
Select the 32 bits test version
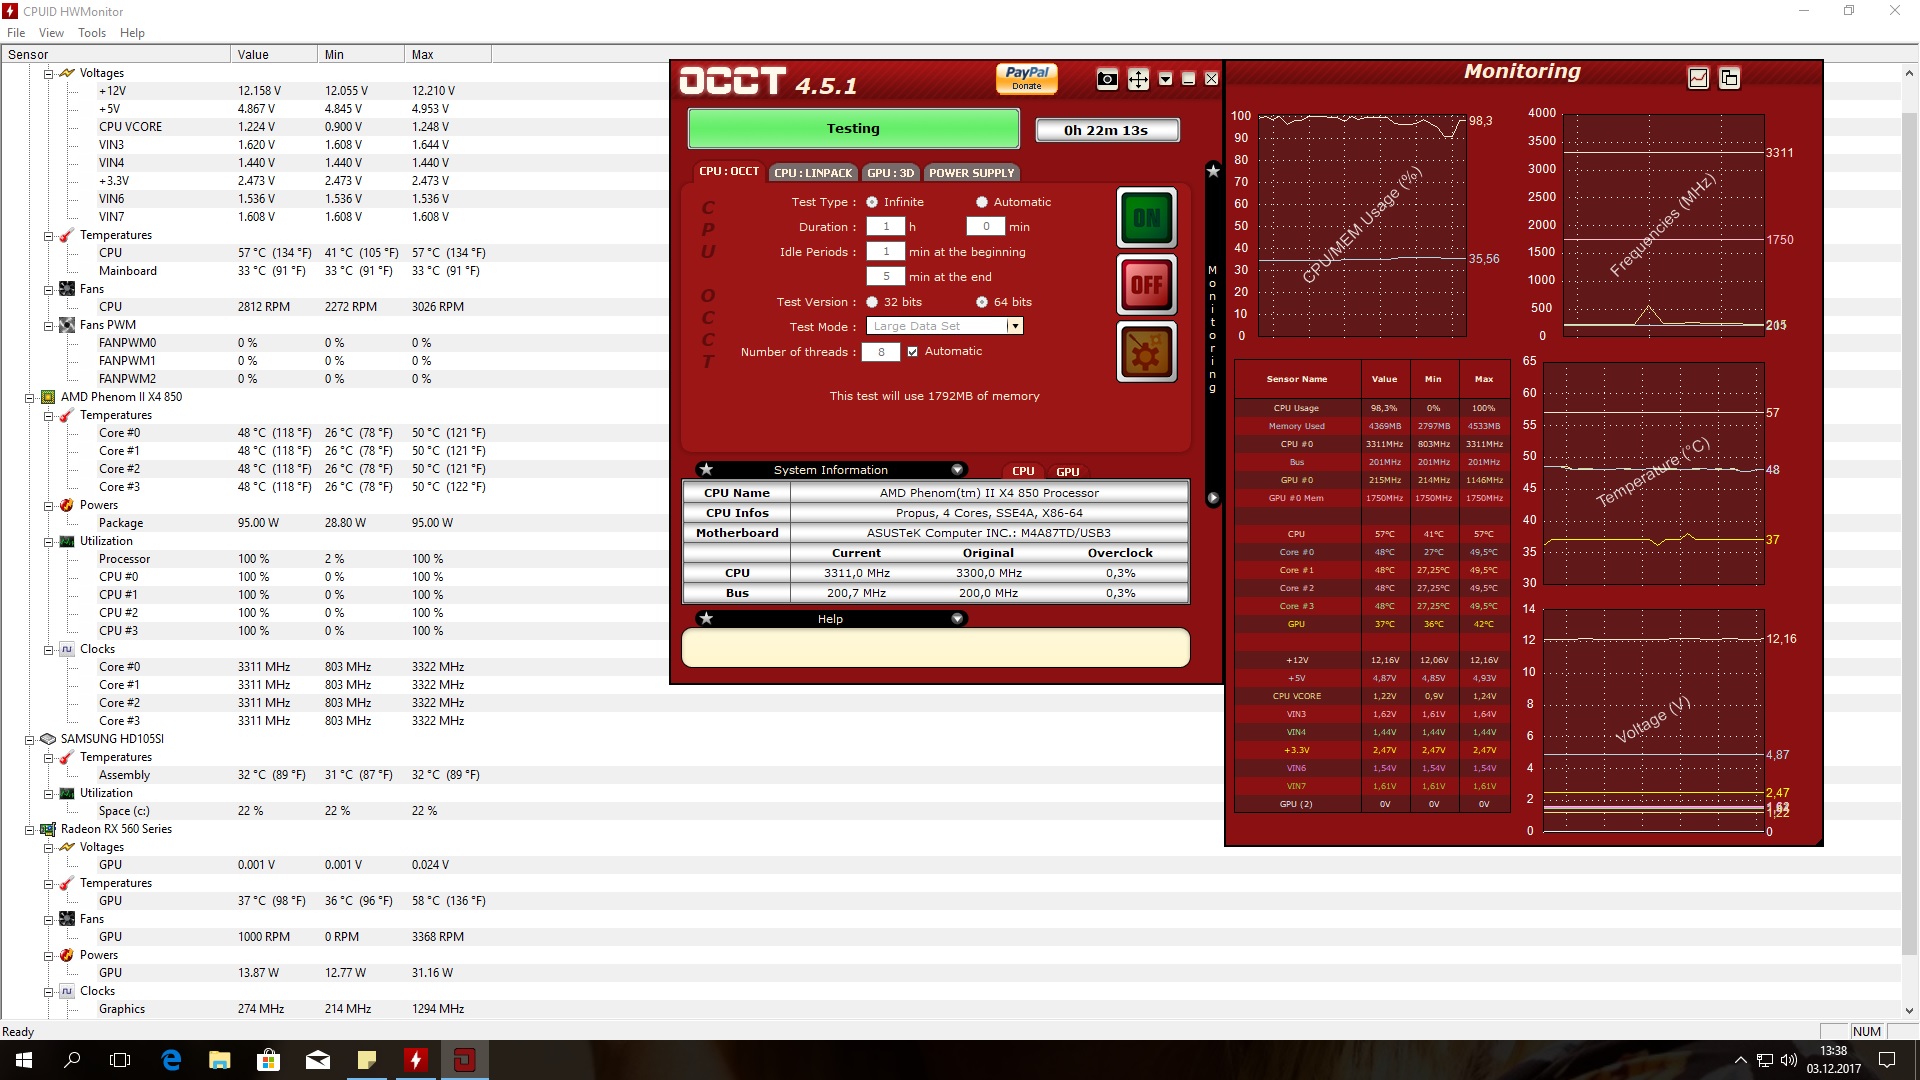[x=872, y=302]
